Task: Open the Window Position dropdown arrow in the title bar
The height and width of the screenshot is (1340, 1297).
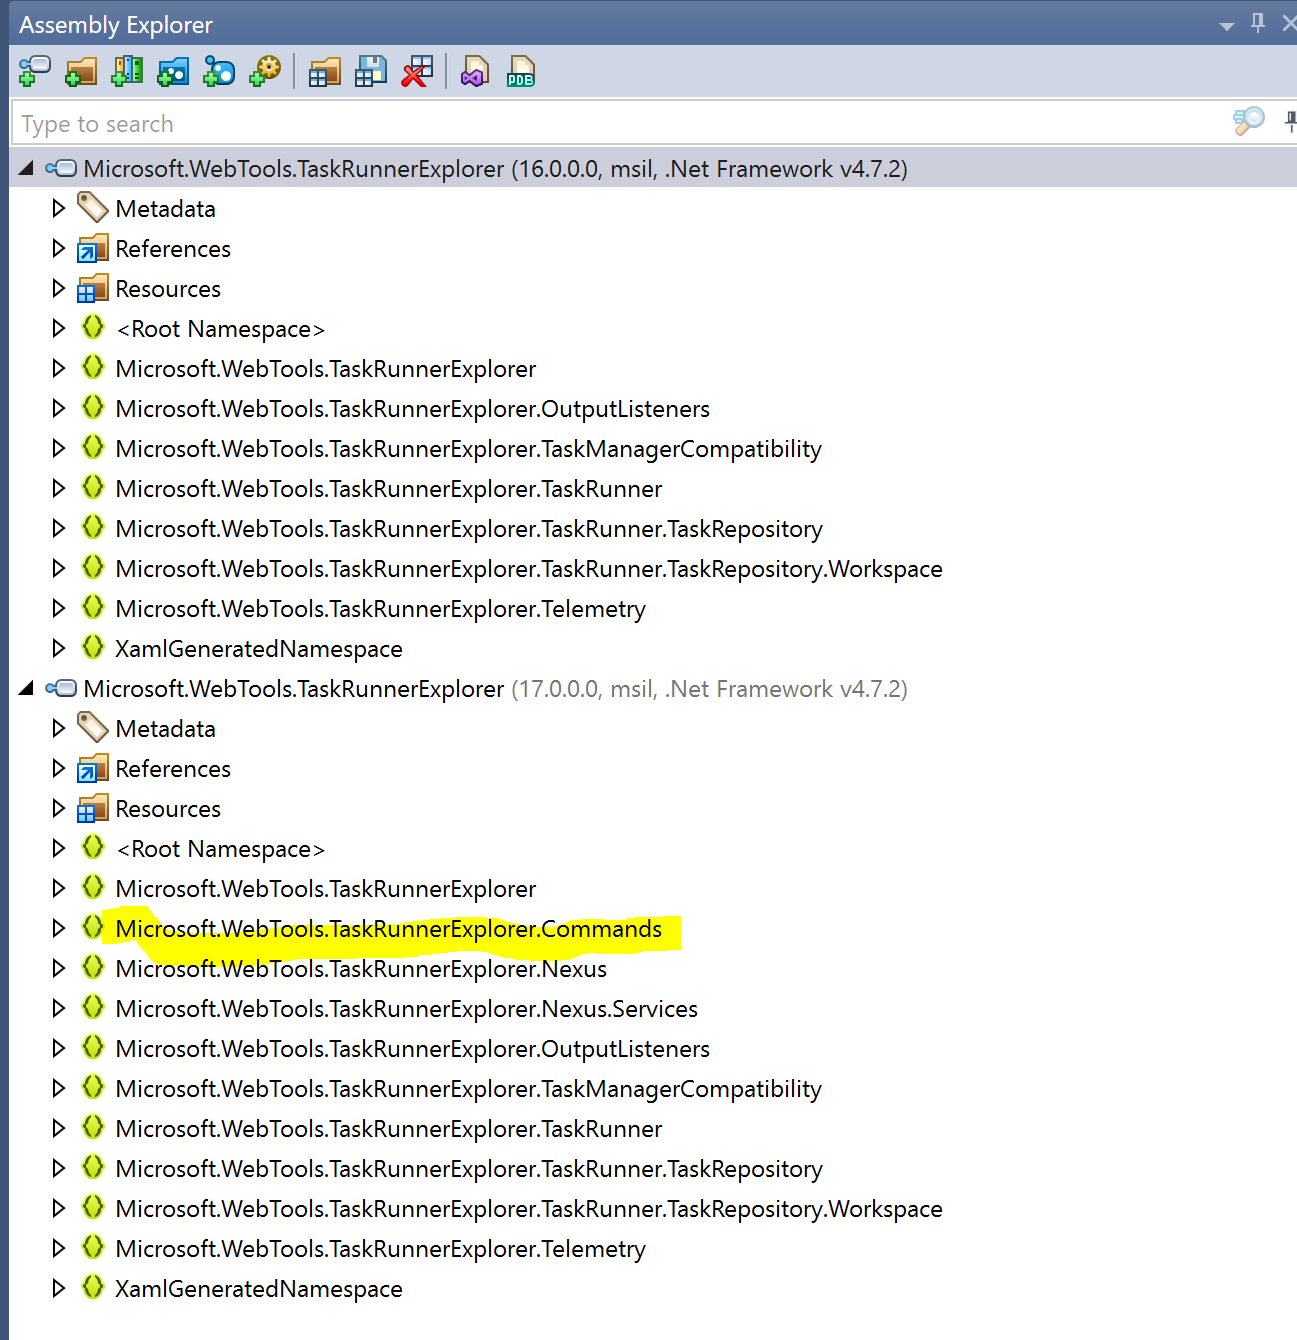Action: click(x=1227, y=26)
